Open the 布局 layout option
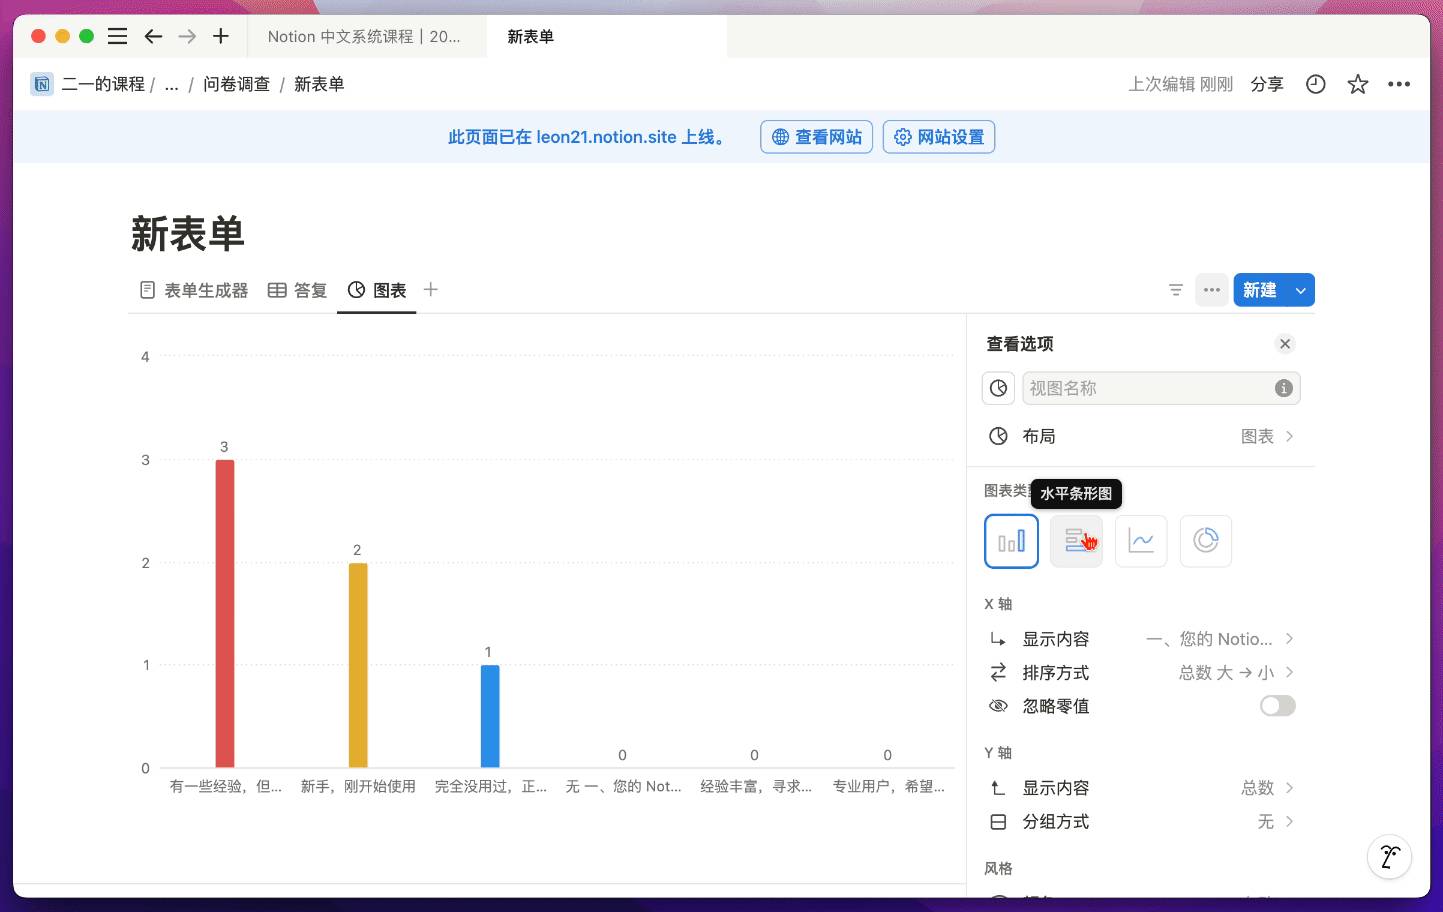1443x912 pixels. [1141, 436]
